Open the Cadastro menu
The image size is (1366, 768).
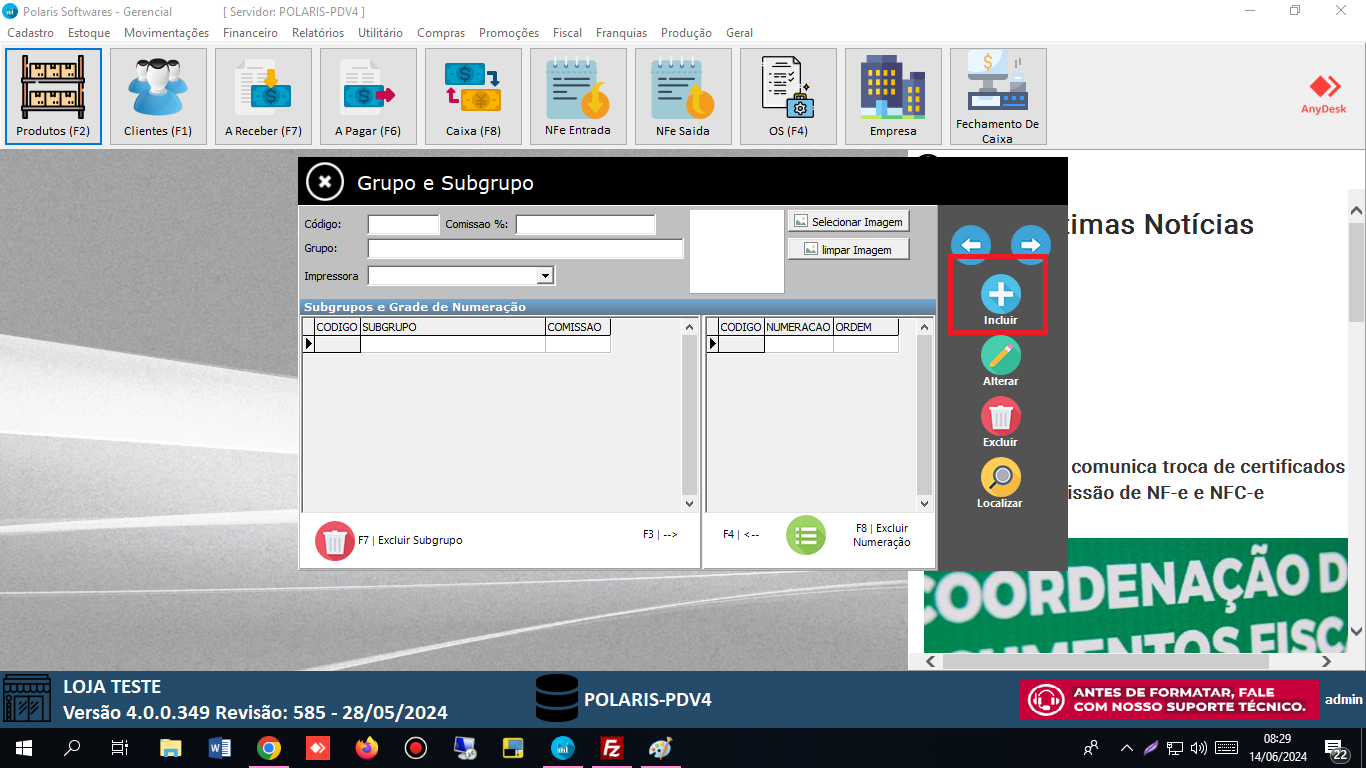[x=30, y=33]
